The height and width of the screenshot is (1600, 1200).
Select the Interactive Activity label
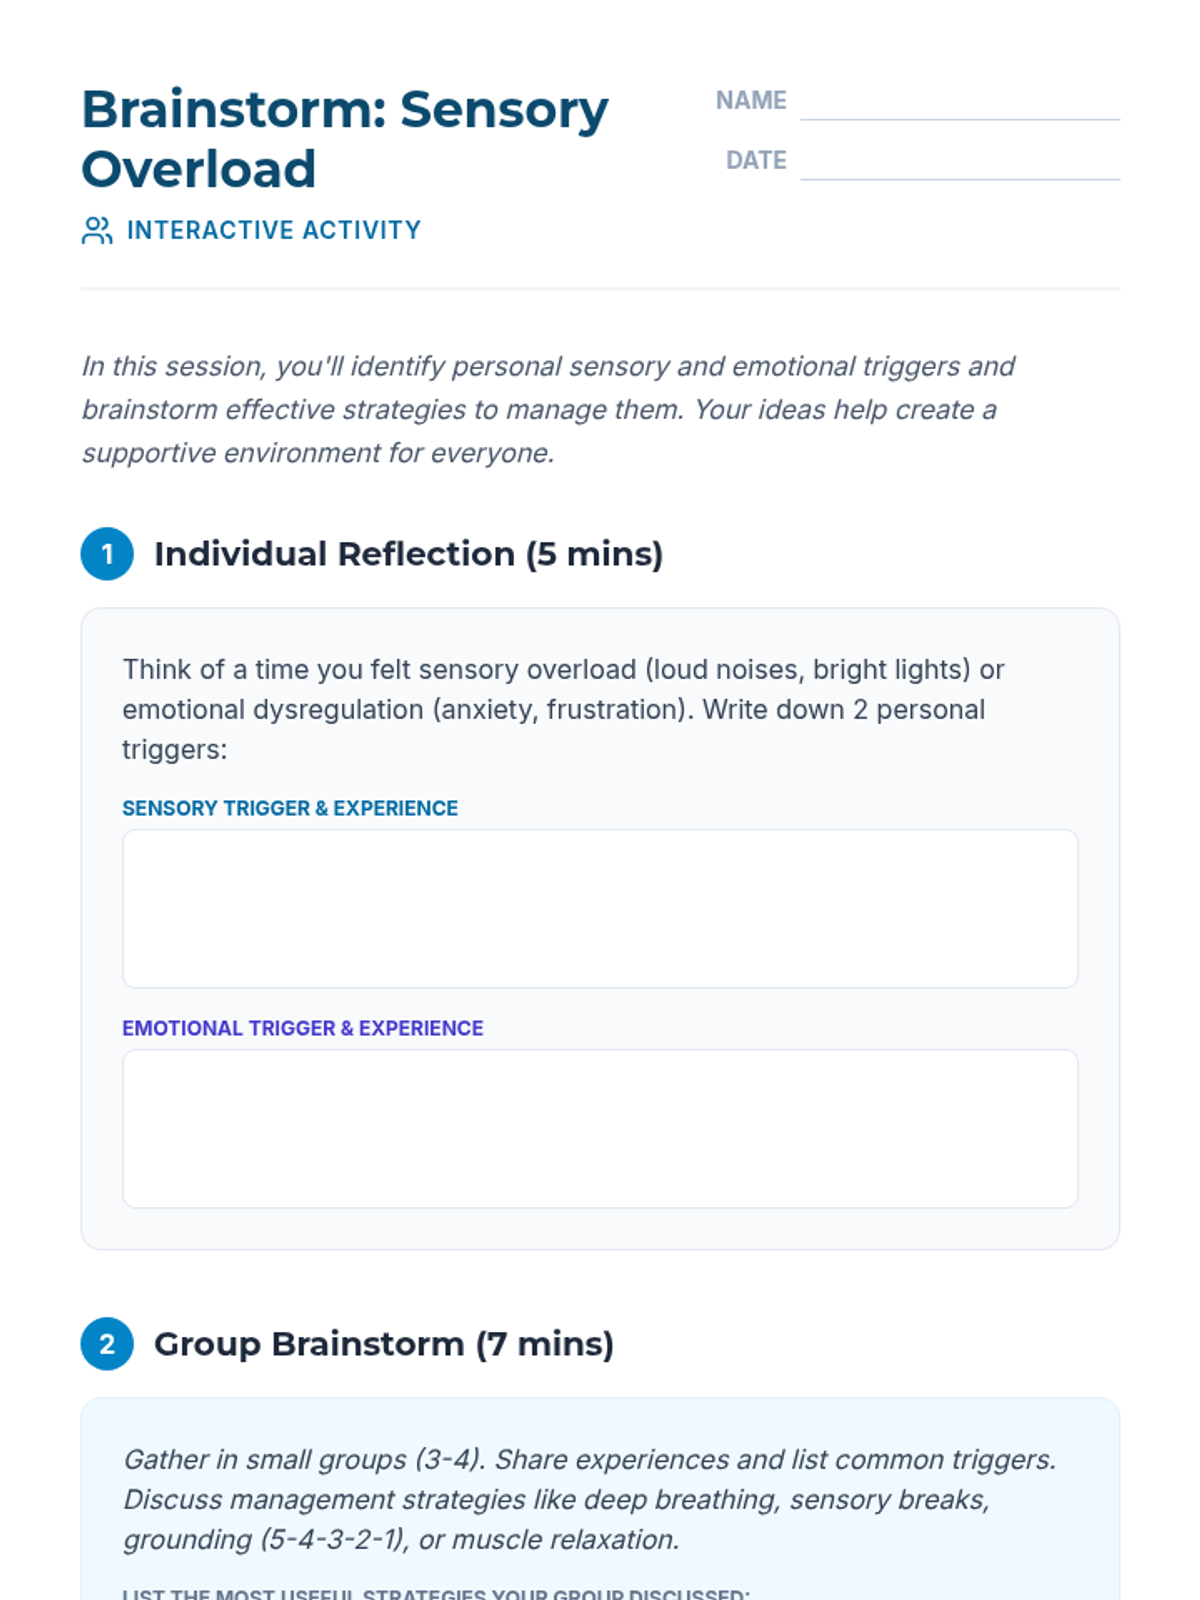coord(273,231)
